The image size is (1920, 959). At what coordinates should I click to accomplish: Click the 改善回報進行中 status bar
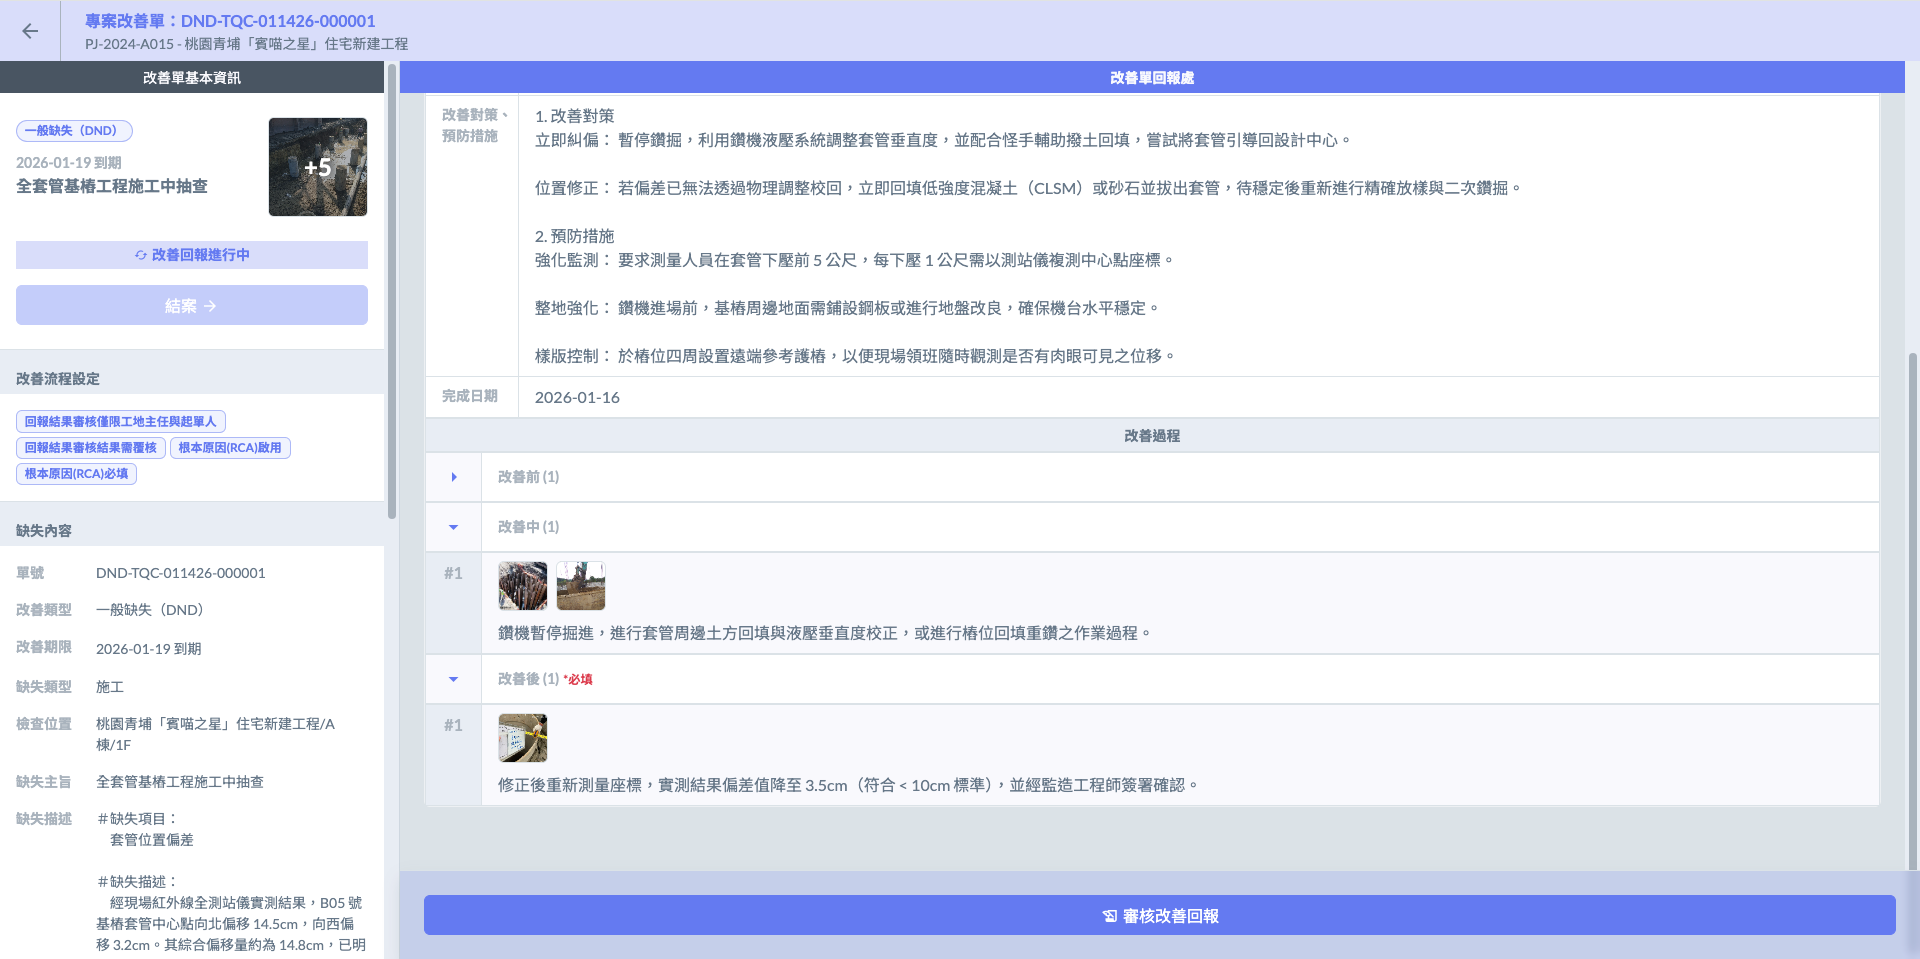click(191, 255)
